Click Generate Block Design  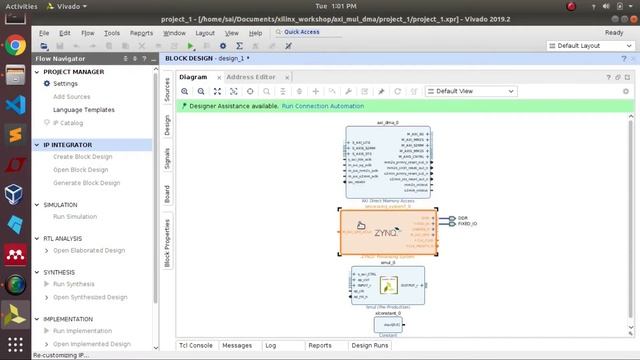[87, 183]
